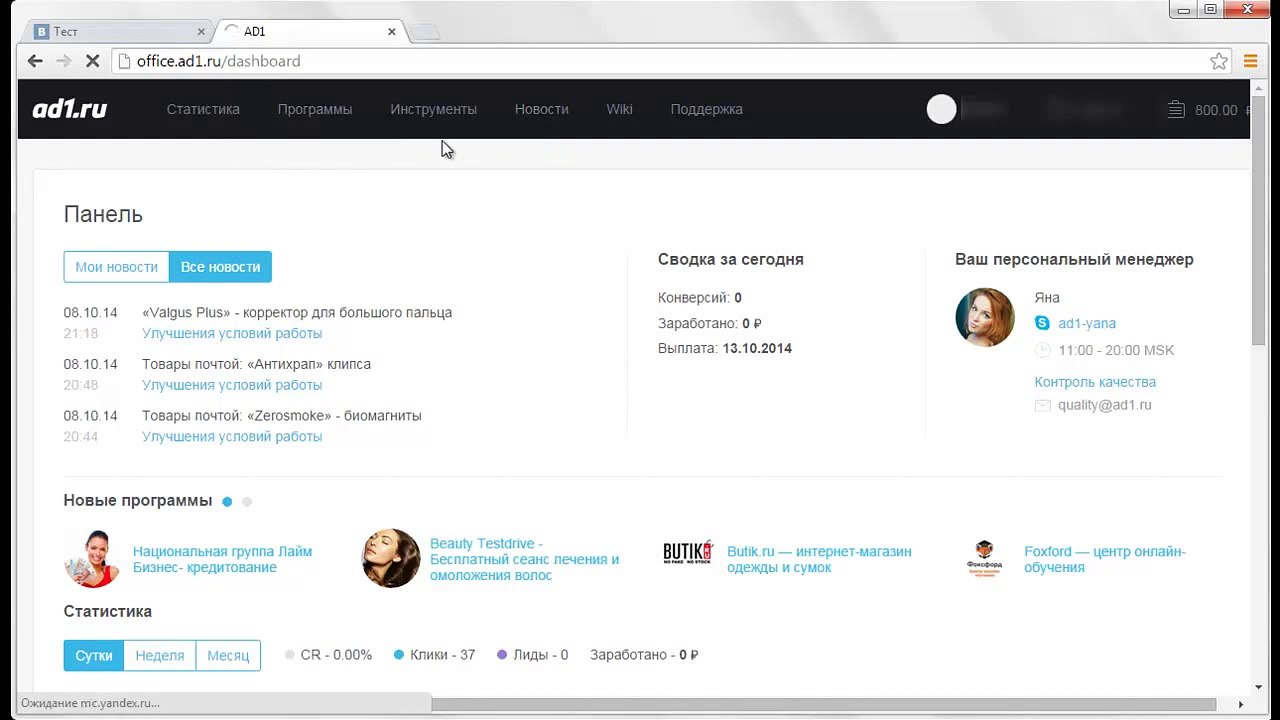Click scroll-right arrow of horizontal scrollbar

[x=1241, y=704]
